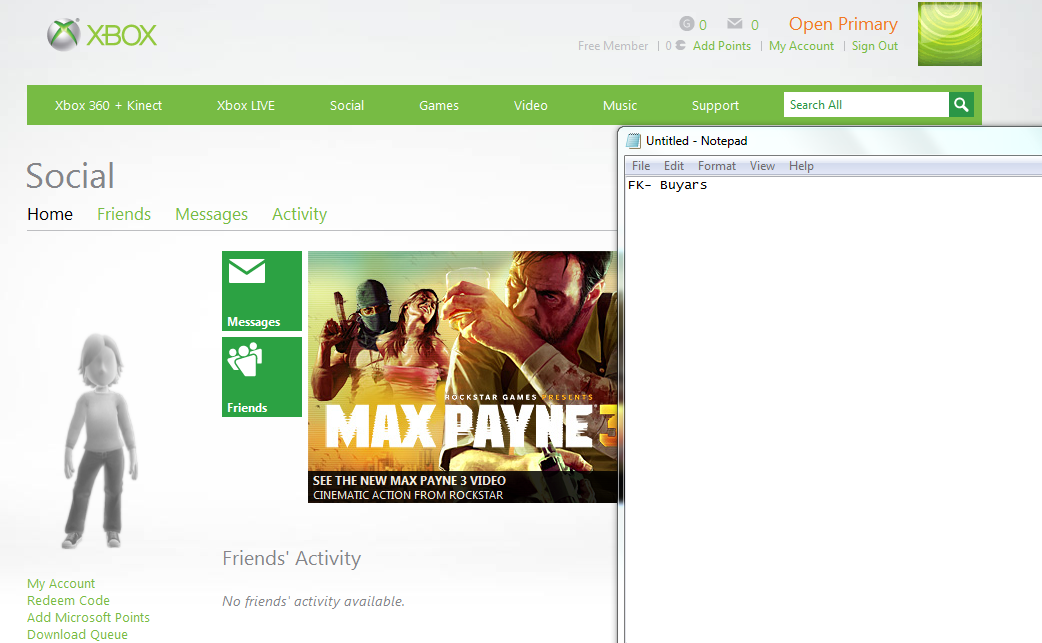The image size is (1042, 643).
Task: Open the Support nav menu
Action: point(715,105)
